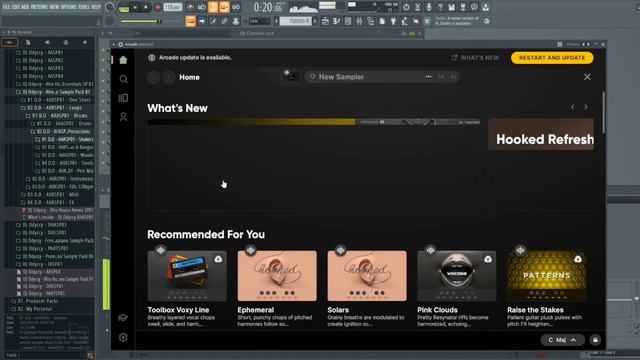Open the Hooked Refresh card

click(541, 164)
